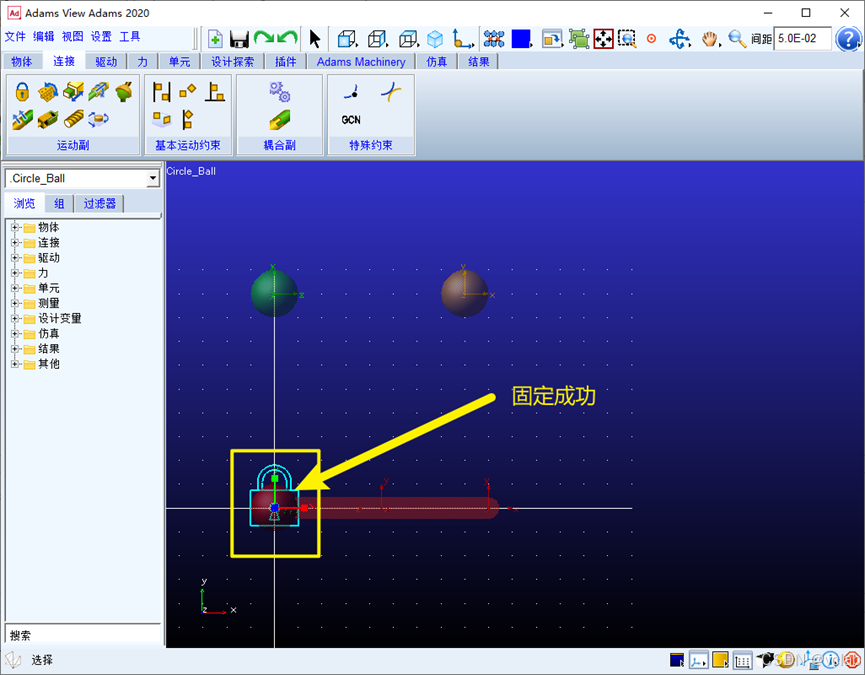Choose the planar joint tool
865x675 pixels.
click(99, 119)
